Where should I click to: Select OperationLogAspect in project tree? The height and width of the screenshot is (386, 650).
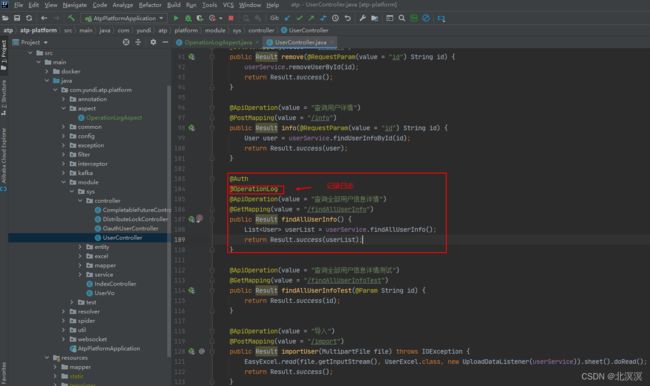(x=110, y=118)
